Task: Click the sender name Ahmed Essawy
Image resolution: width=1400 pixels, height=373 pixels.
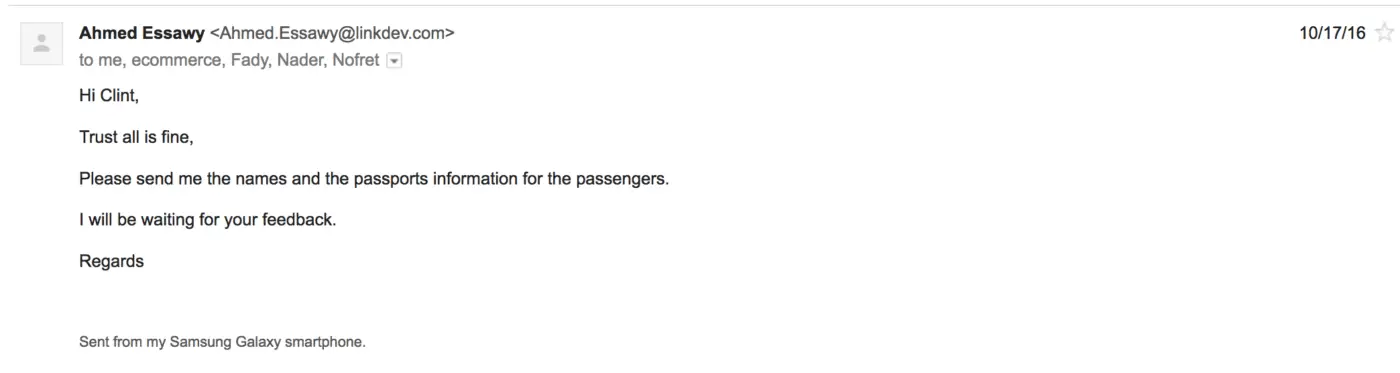Action: point(142,34)
